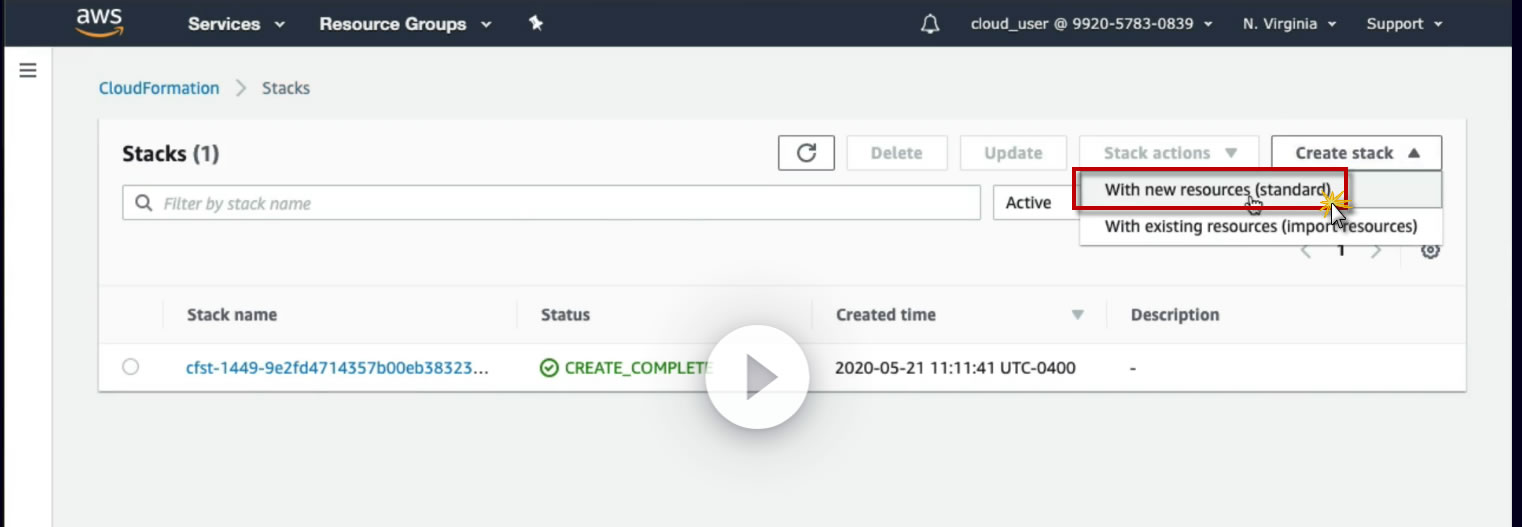Open the AWS home logo
1522x527 pixels.
click(99, 22)
